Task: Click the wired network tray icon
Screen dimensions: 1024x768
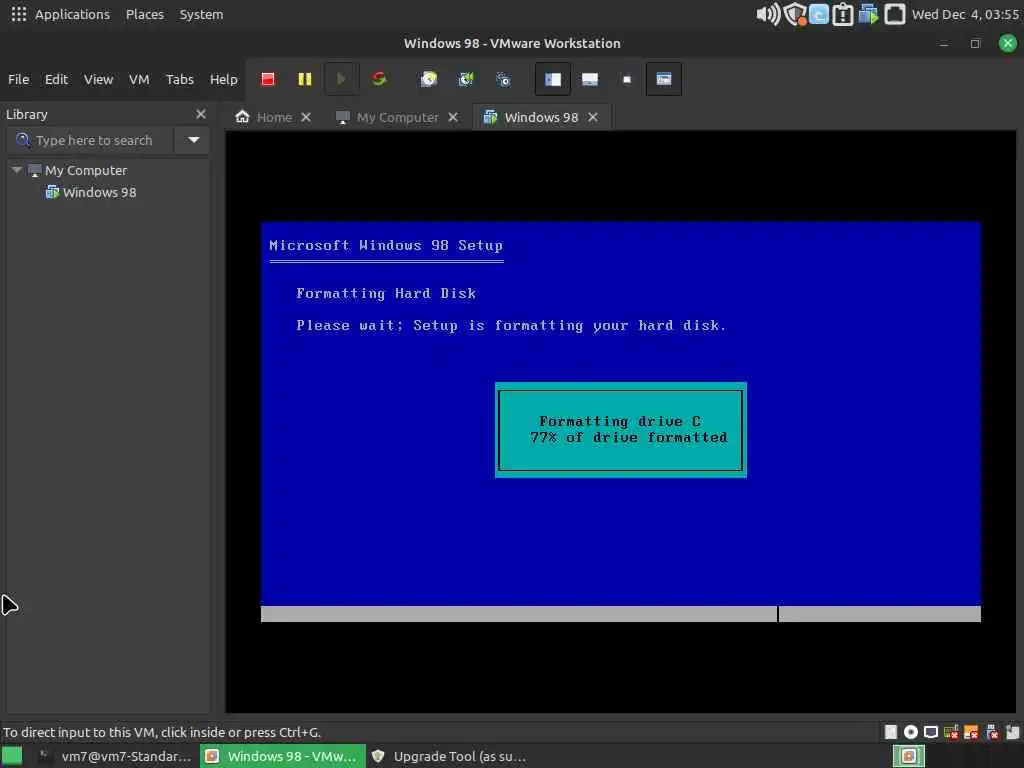Action: pyautogui.click(x=895, y=14)
